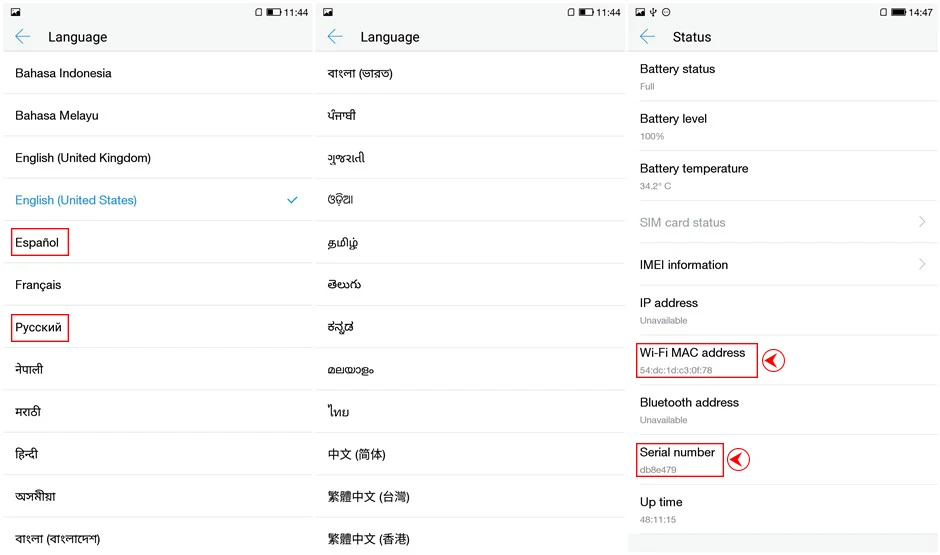Select 中文 (简体) language
This screenshot has height=555, width=940.
471,454
